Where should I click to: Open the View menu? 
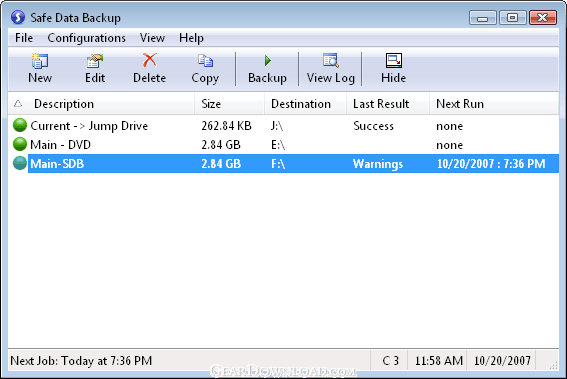pyautogui.click(x=152, y=38)
